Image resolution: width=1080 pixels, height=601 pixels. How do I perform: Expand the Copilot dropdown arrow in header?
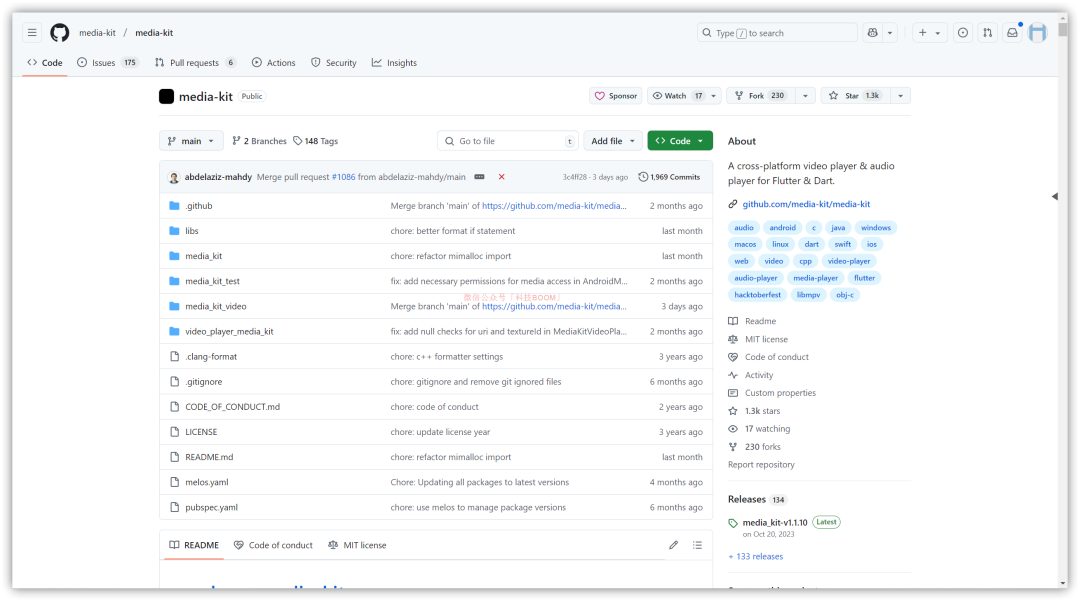tap(890, 32)
